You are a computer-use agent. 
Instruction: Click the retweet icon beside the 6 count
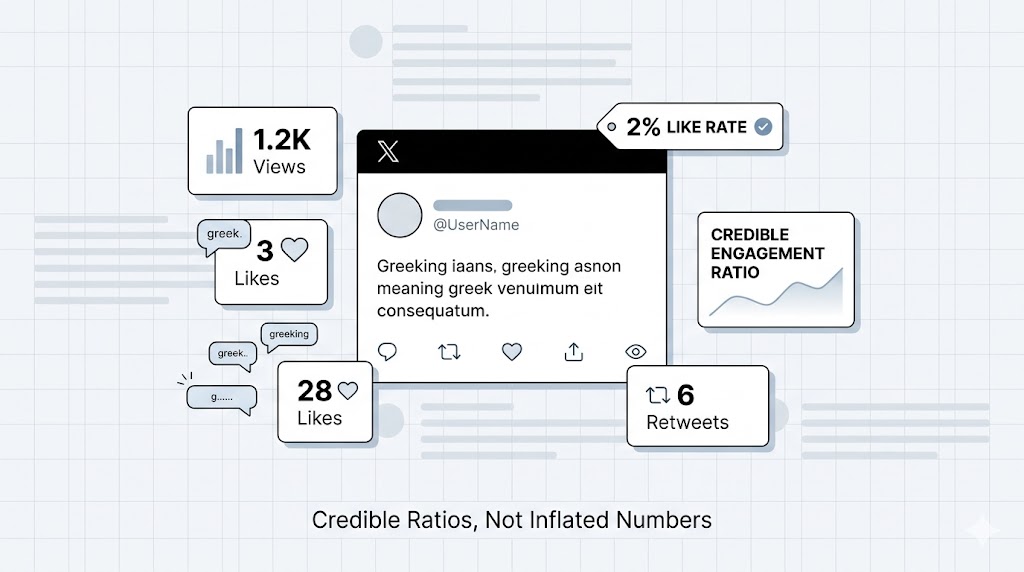[658, 395]
